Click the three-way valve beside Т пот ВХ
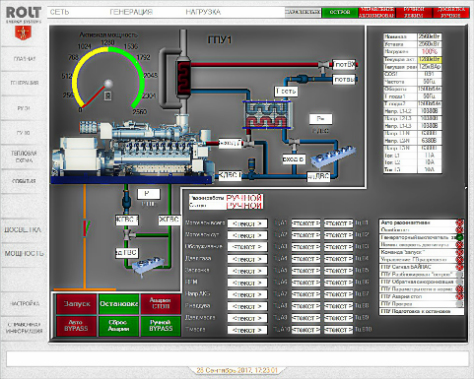 pos(323,65)
